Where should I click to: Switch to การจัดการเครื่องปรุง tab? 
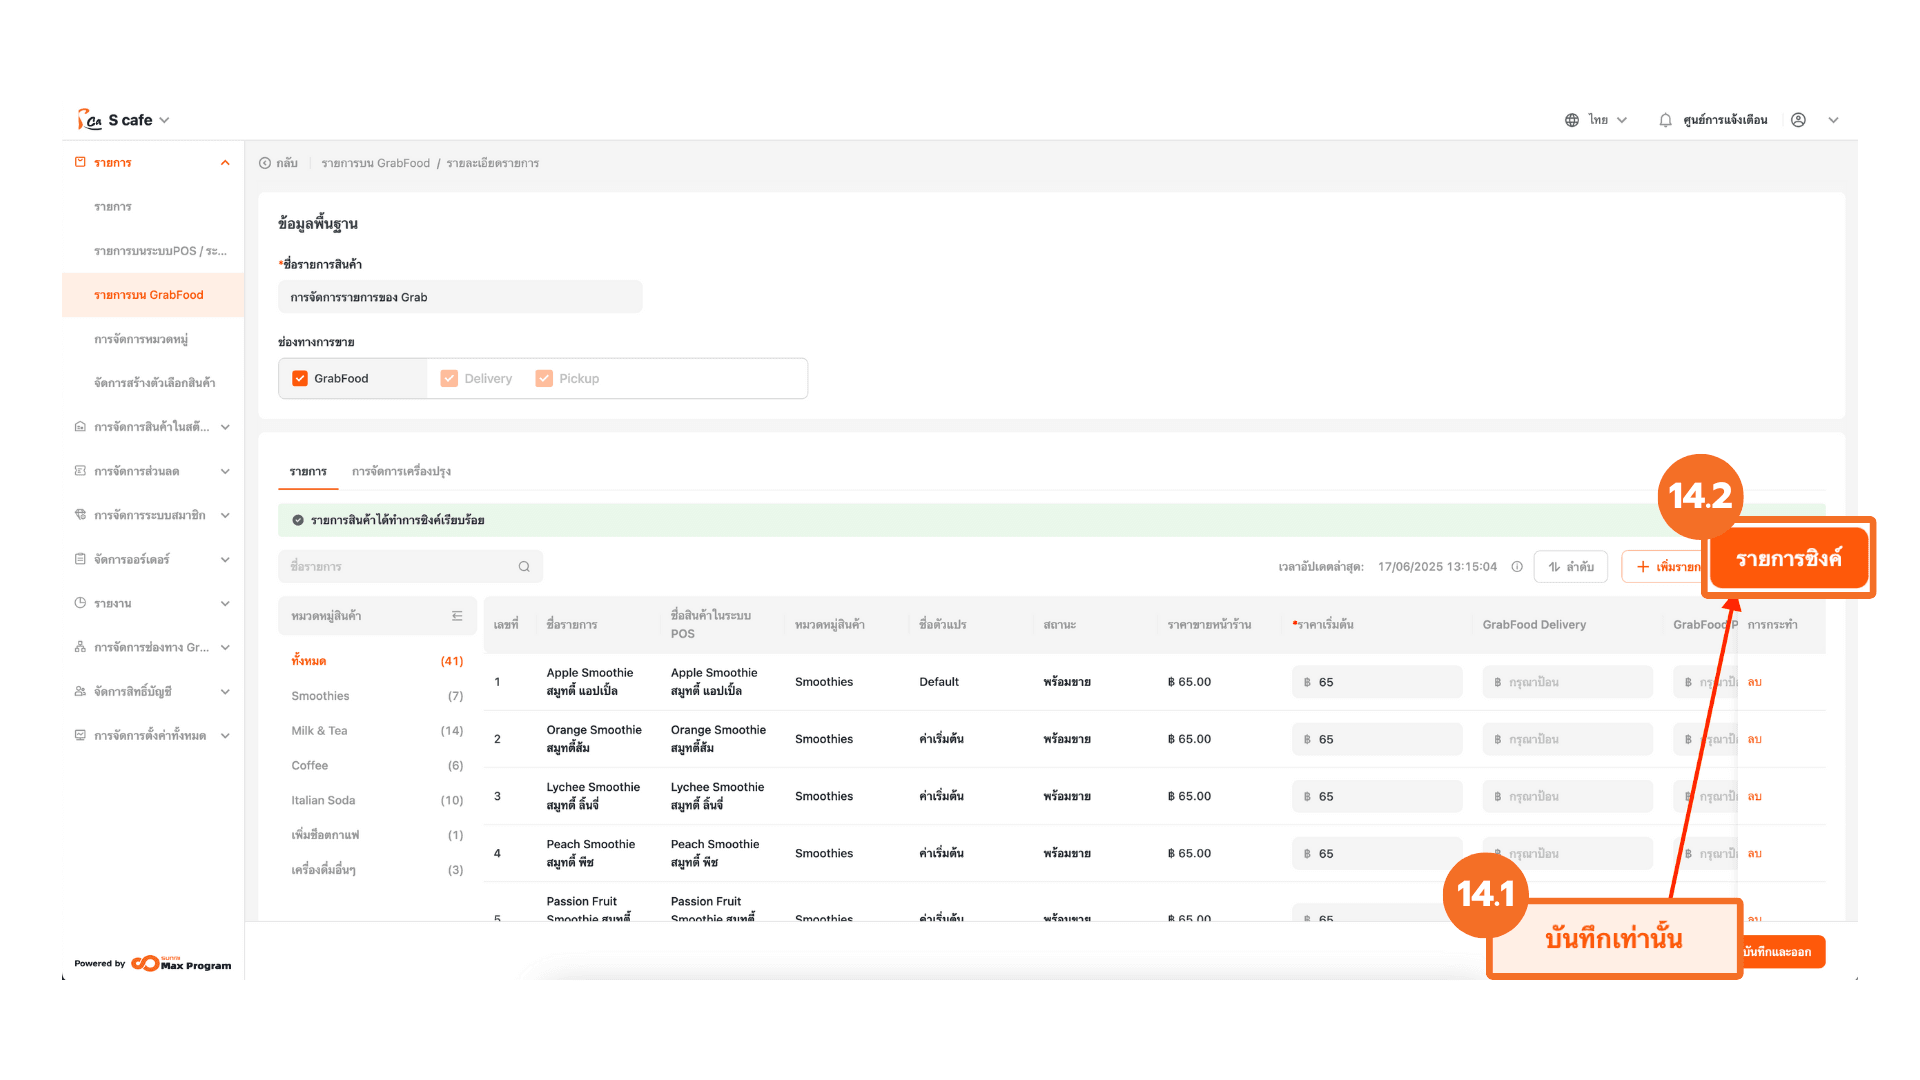click(x=401, y=471)
